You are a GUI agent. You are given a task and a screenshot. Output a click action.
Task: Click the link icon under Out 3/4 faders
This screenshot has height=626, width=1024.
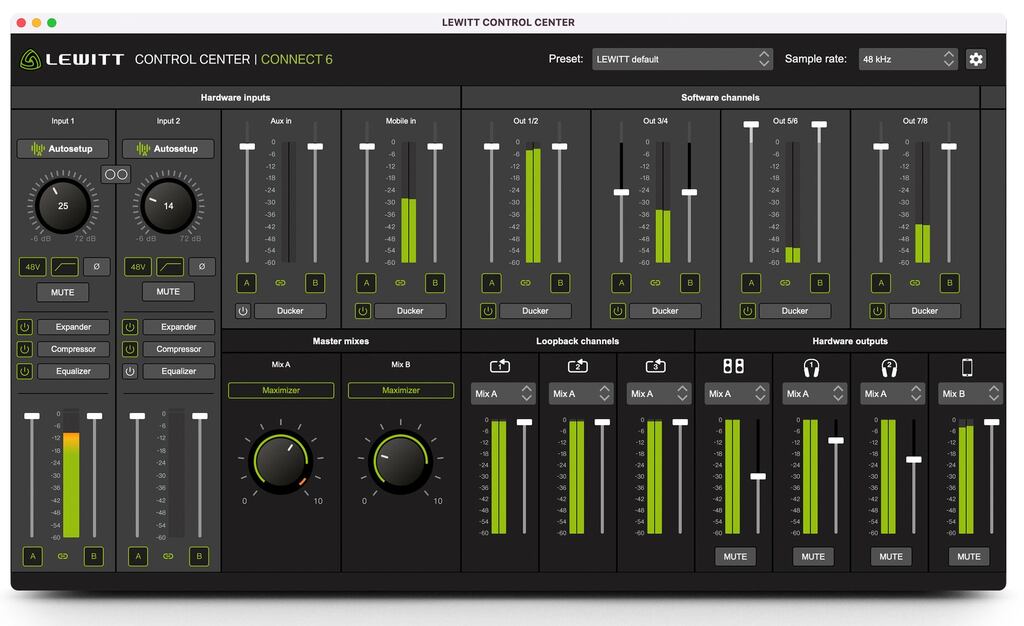pos(655,283)
